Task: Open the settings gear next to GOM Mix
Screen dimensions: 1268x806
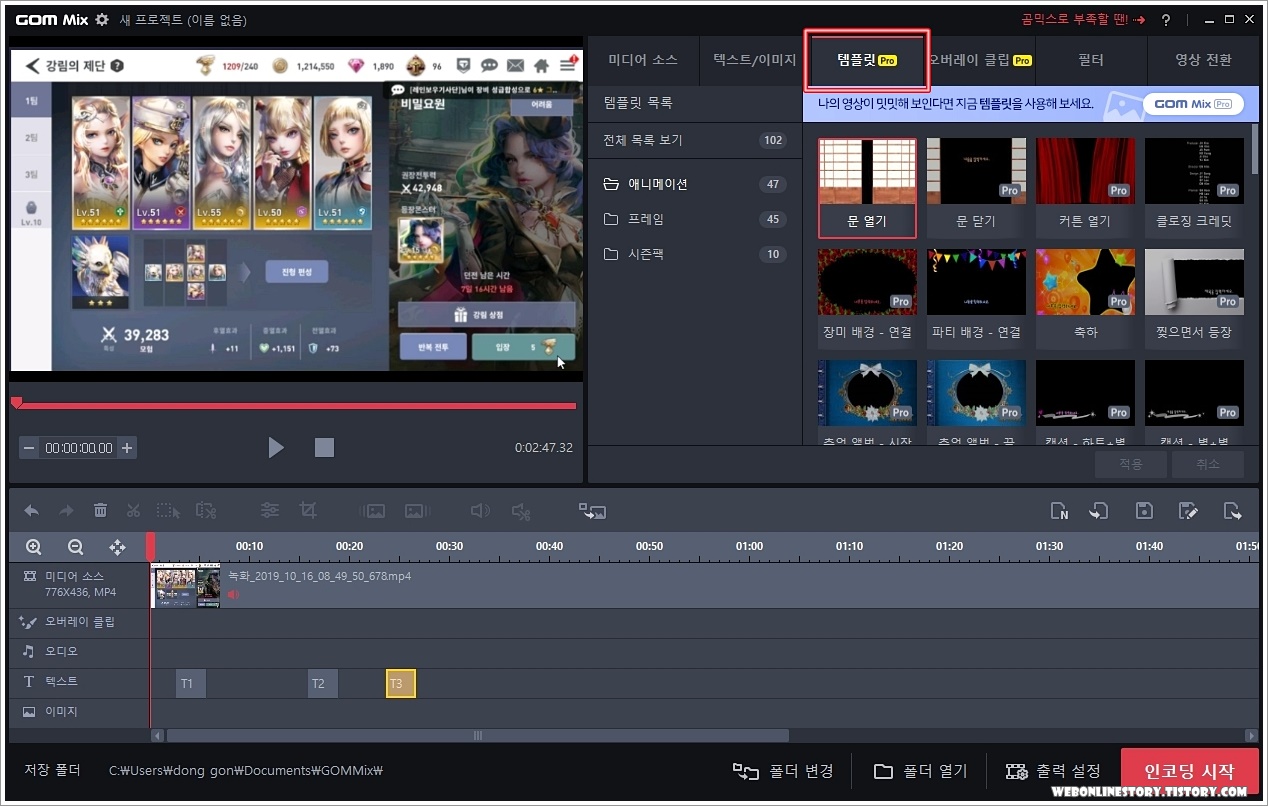Action: click(x=102, y=20)
